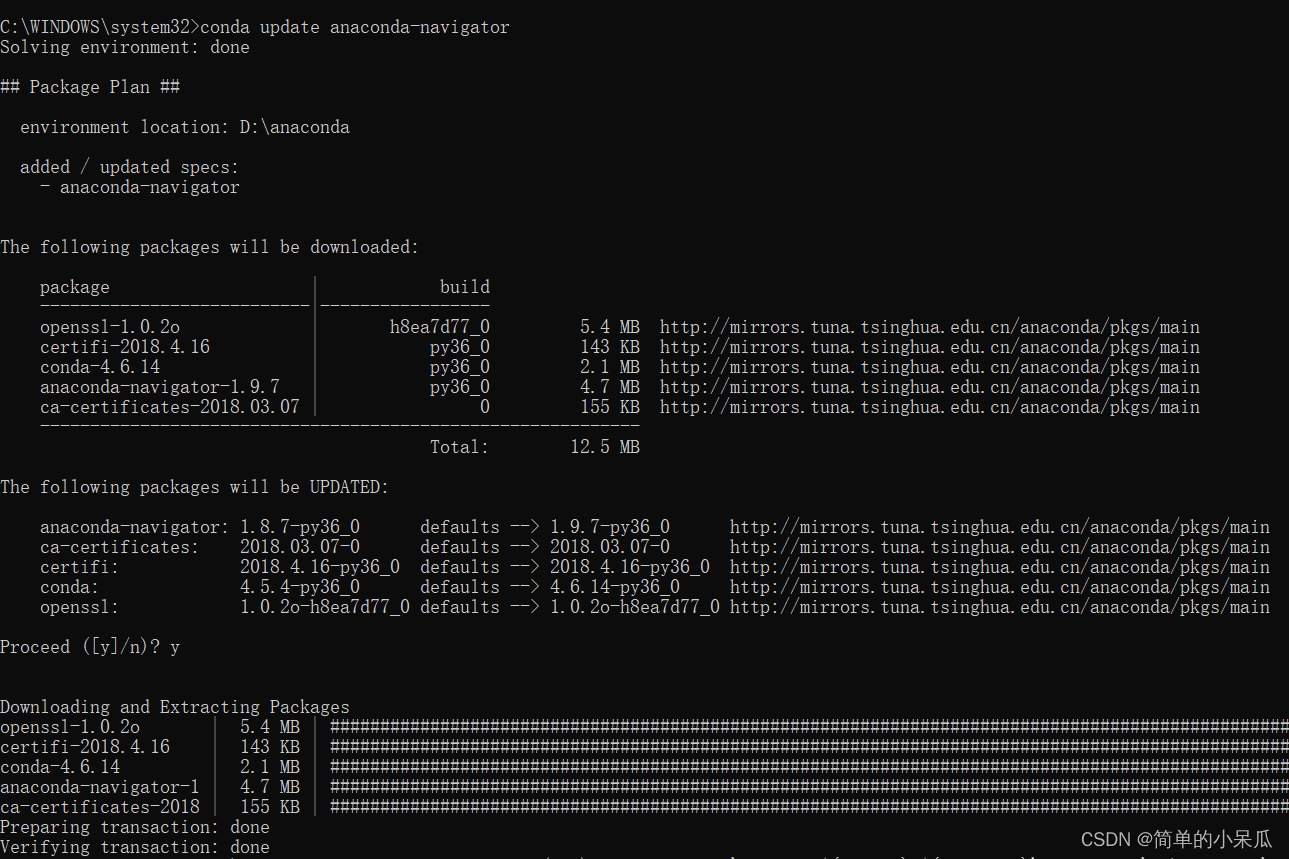Click the openssl-1.0.2o download progress bar

pos(809,727)
